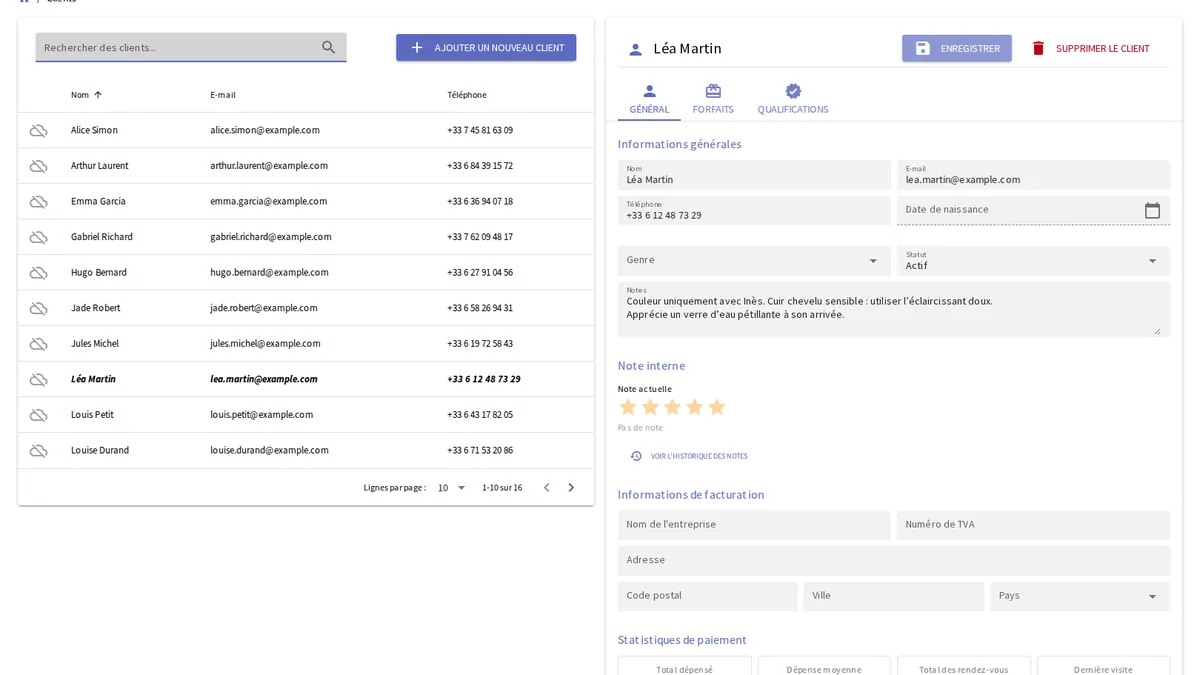Open the Pays country dropdown

coord(1080,596)
